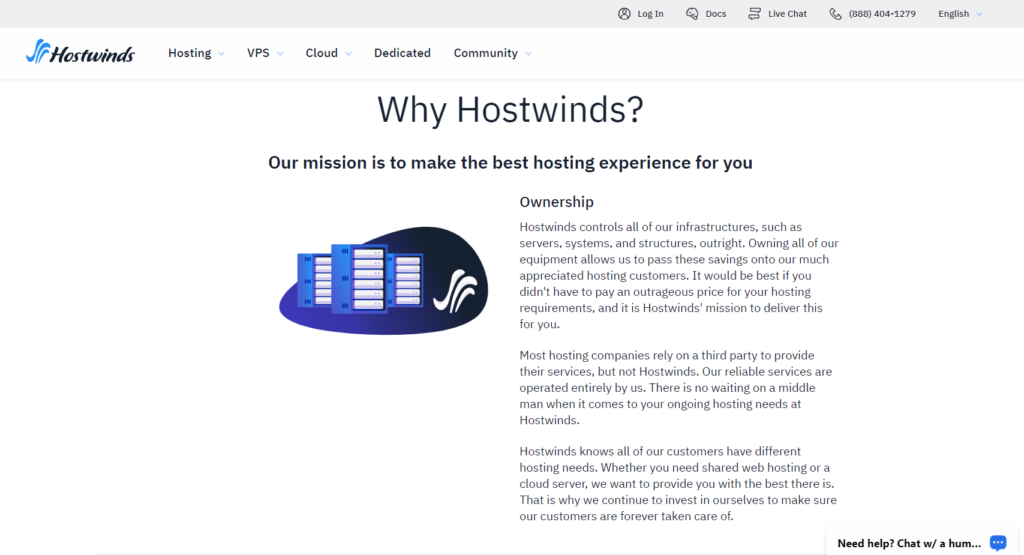Image resolution: width=1024 pixels, height=555 pixels.
Task: Click the Docs speech bubble icon
Action: pyautogui.click(x=692, y=14)
